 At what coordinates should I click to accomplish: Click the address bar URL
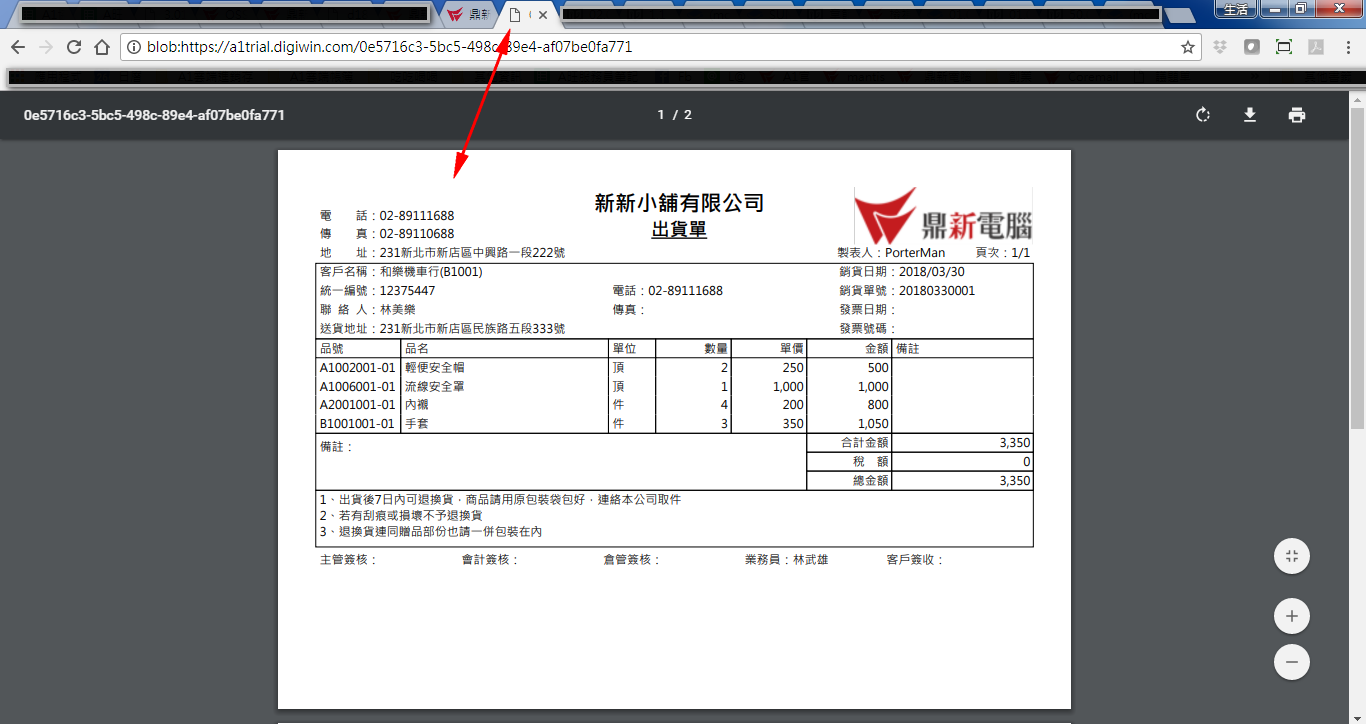point(390,47)
